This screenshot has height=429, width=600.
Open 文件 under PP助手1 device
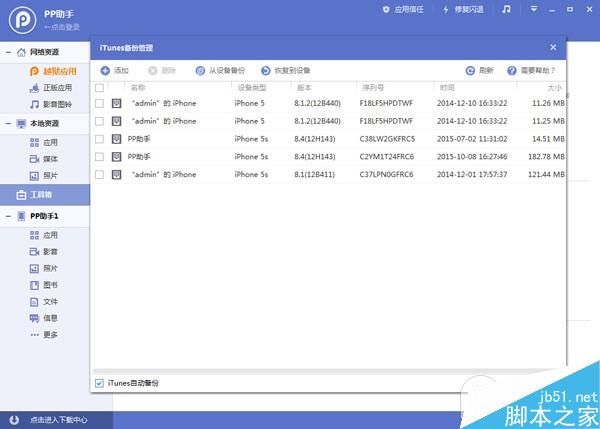click(x=44, y=302)
